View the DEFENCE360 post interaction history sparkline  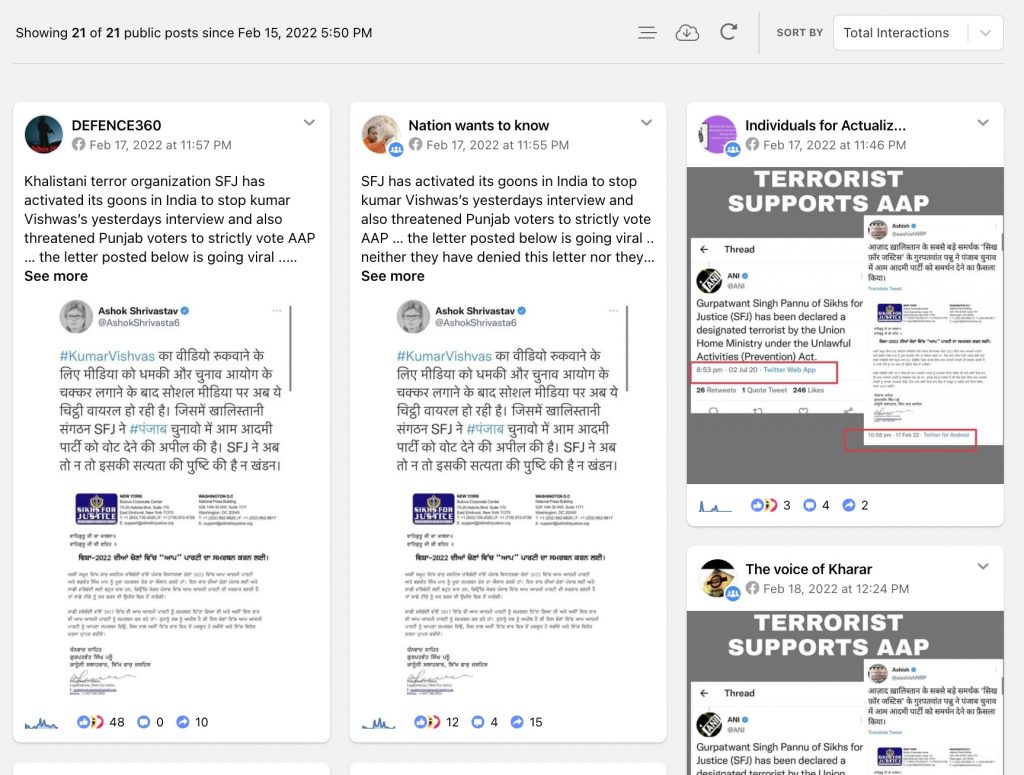[41, 723]
